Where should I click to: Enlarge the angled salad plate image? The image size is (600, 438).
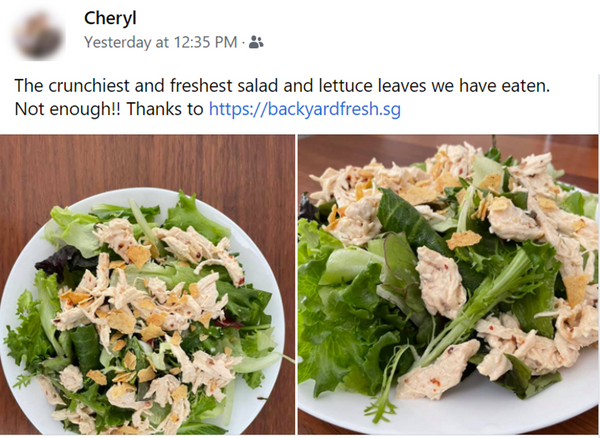click(448, 286)
